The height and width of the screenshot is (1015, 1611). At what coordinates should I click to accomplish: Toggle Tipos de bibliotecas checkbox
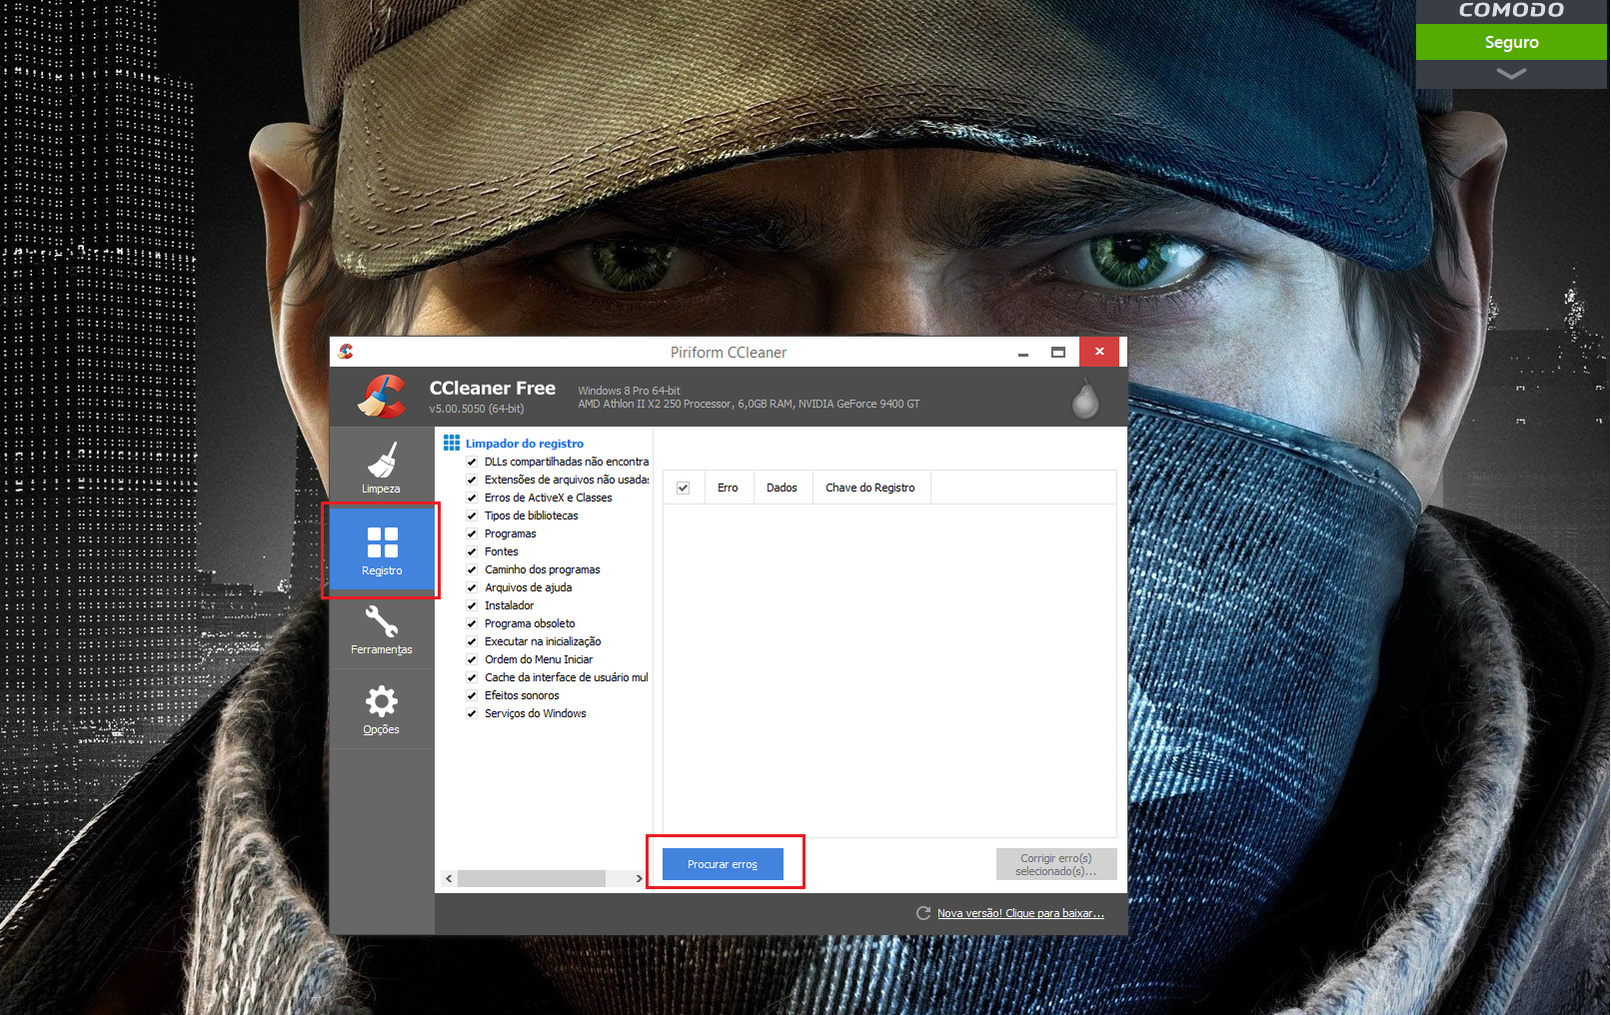[x=472, y=516]
